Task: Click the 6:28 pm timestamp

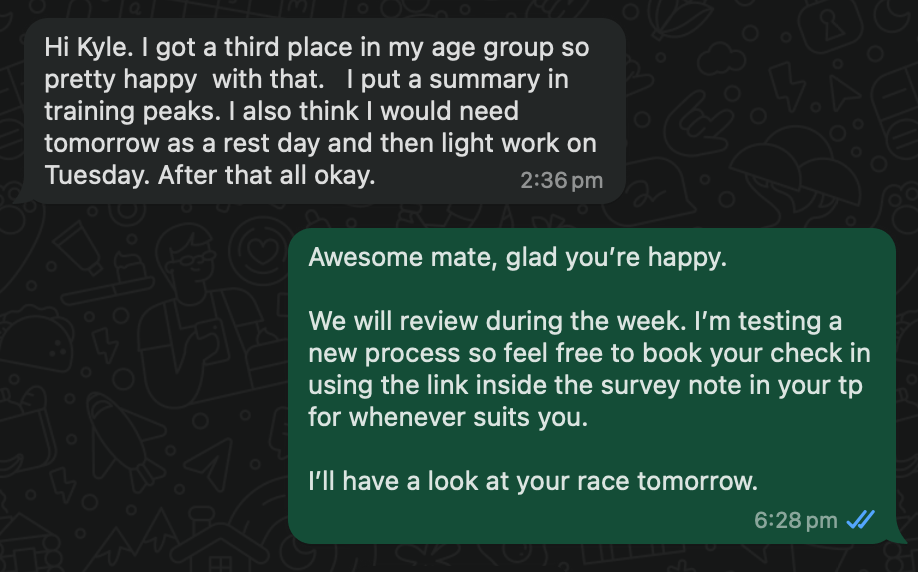Action: pyautogui.click(x=796, y=520)
